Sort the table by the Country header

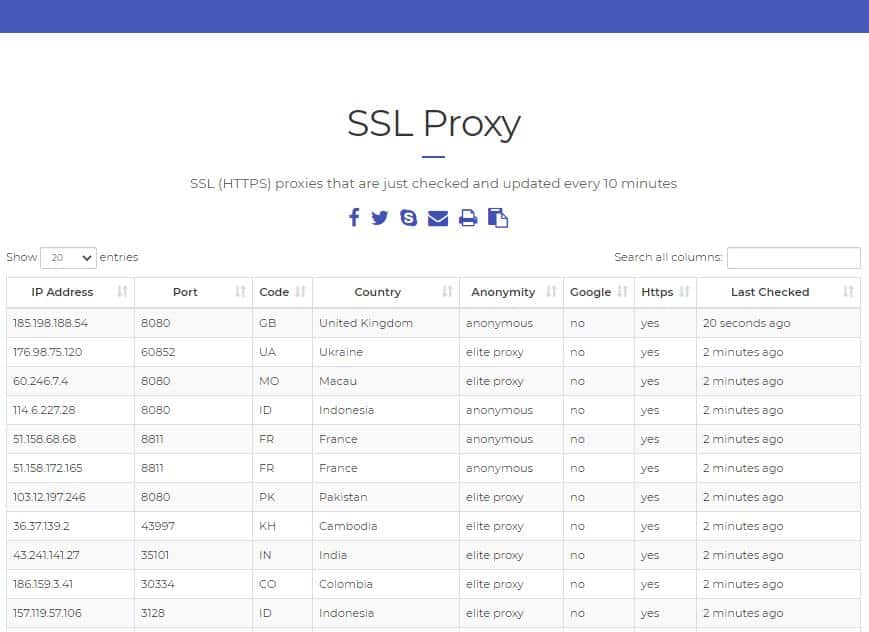coord(377,292)
